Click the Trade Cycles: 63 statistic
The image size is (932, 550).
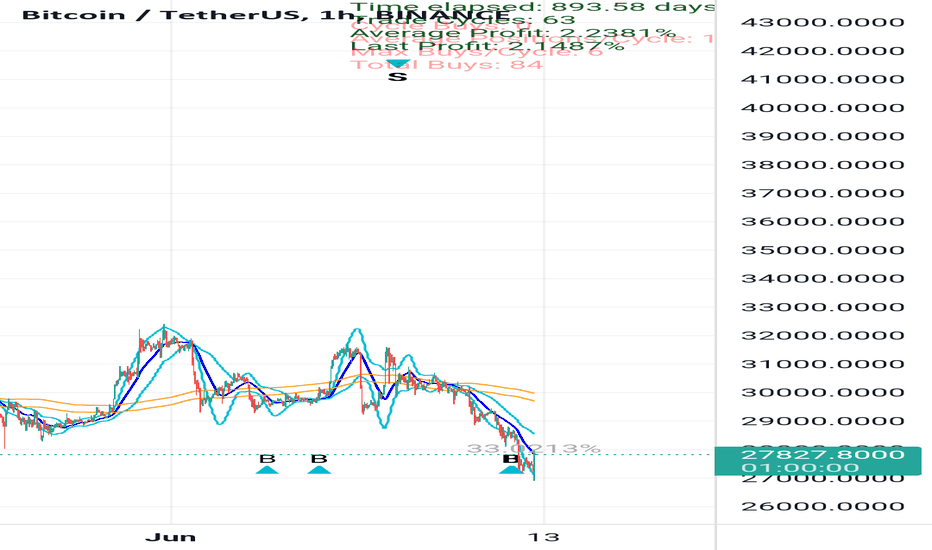[x=462, y=20]
